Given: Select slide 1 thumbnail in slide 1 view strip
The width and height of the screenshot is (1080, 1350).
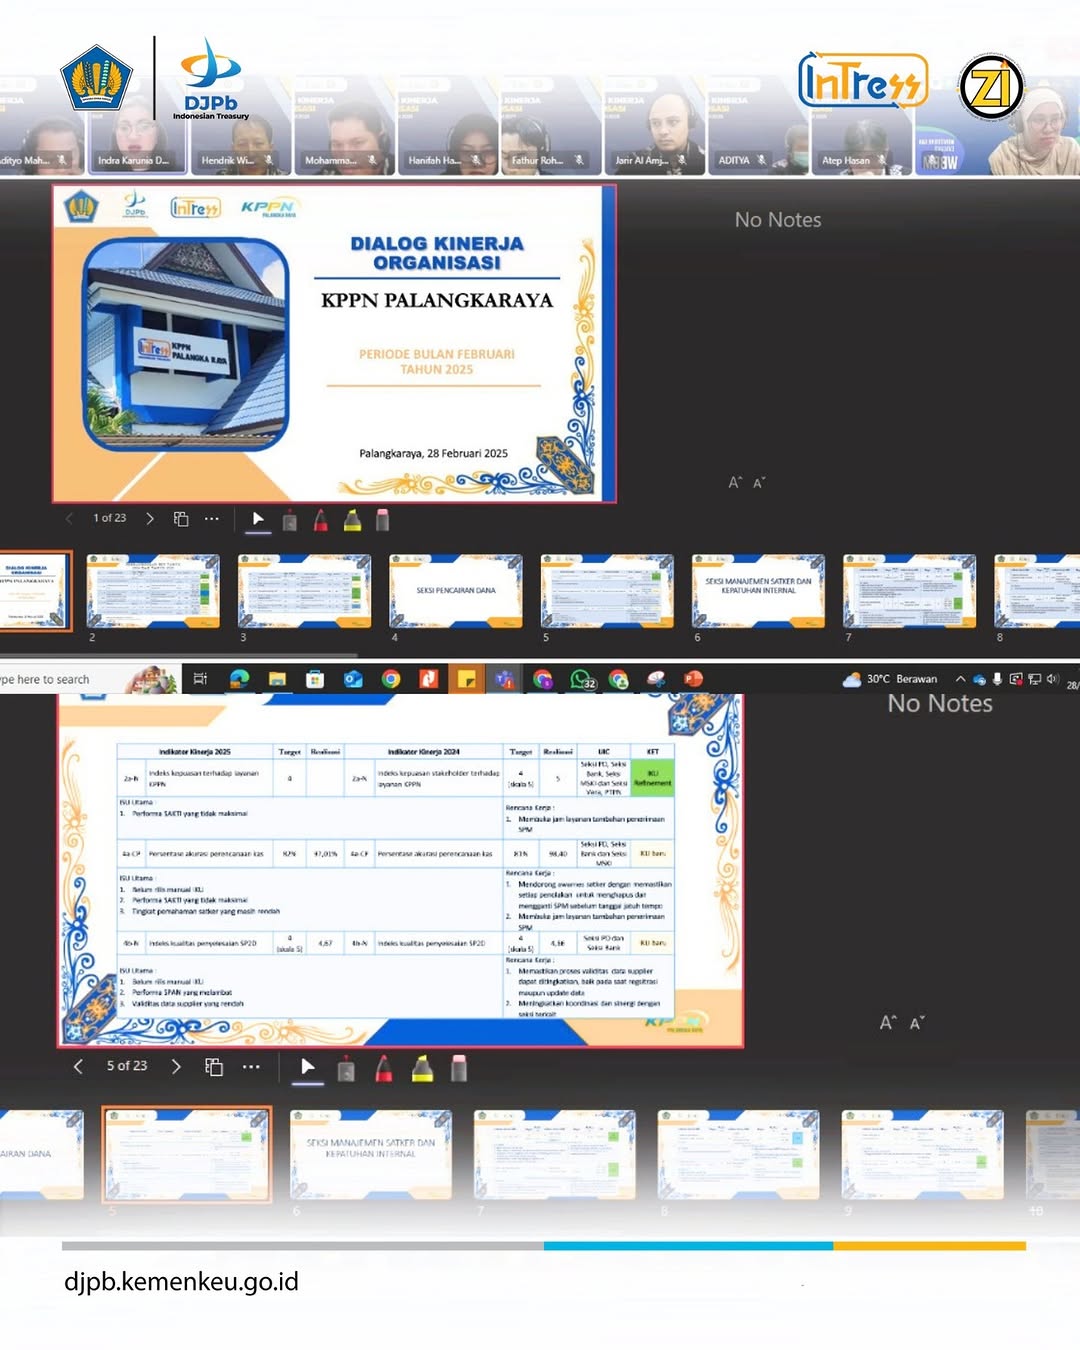Looking at the screenshot, I should point(35,591).
